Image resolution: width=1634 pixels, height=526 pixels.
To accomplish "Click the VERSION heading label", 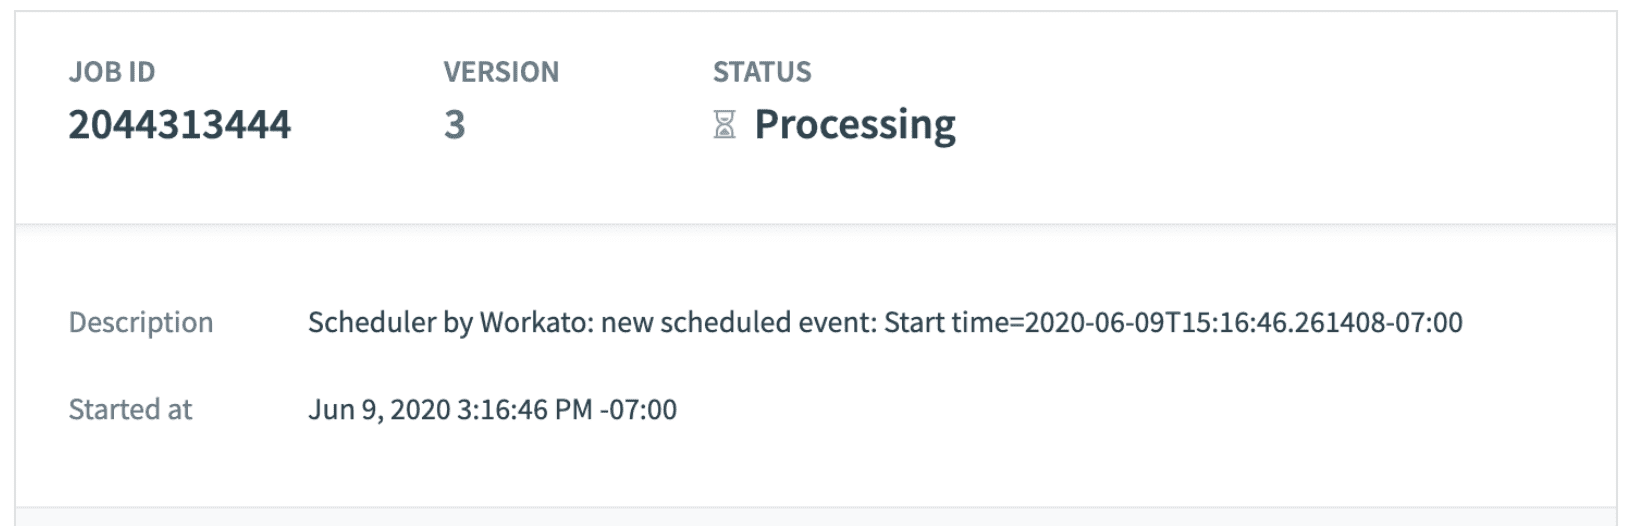I will pos(501,72).
